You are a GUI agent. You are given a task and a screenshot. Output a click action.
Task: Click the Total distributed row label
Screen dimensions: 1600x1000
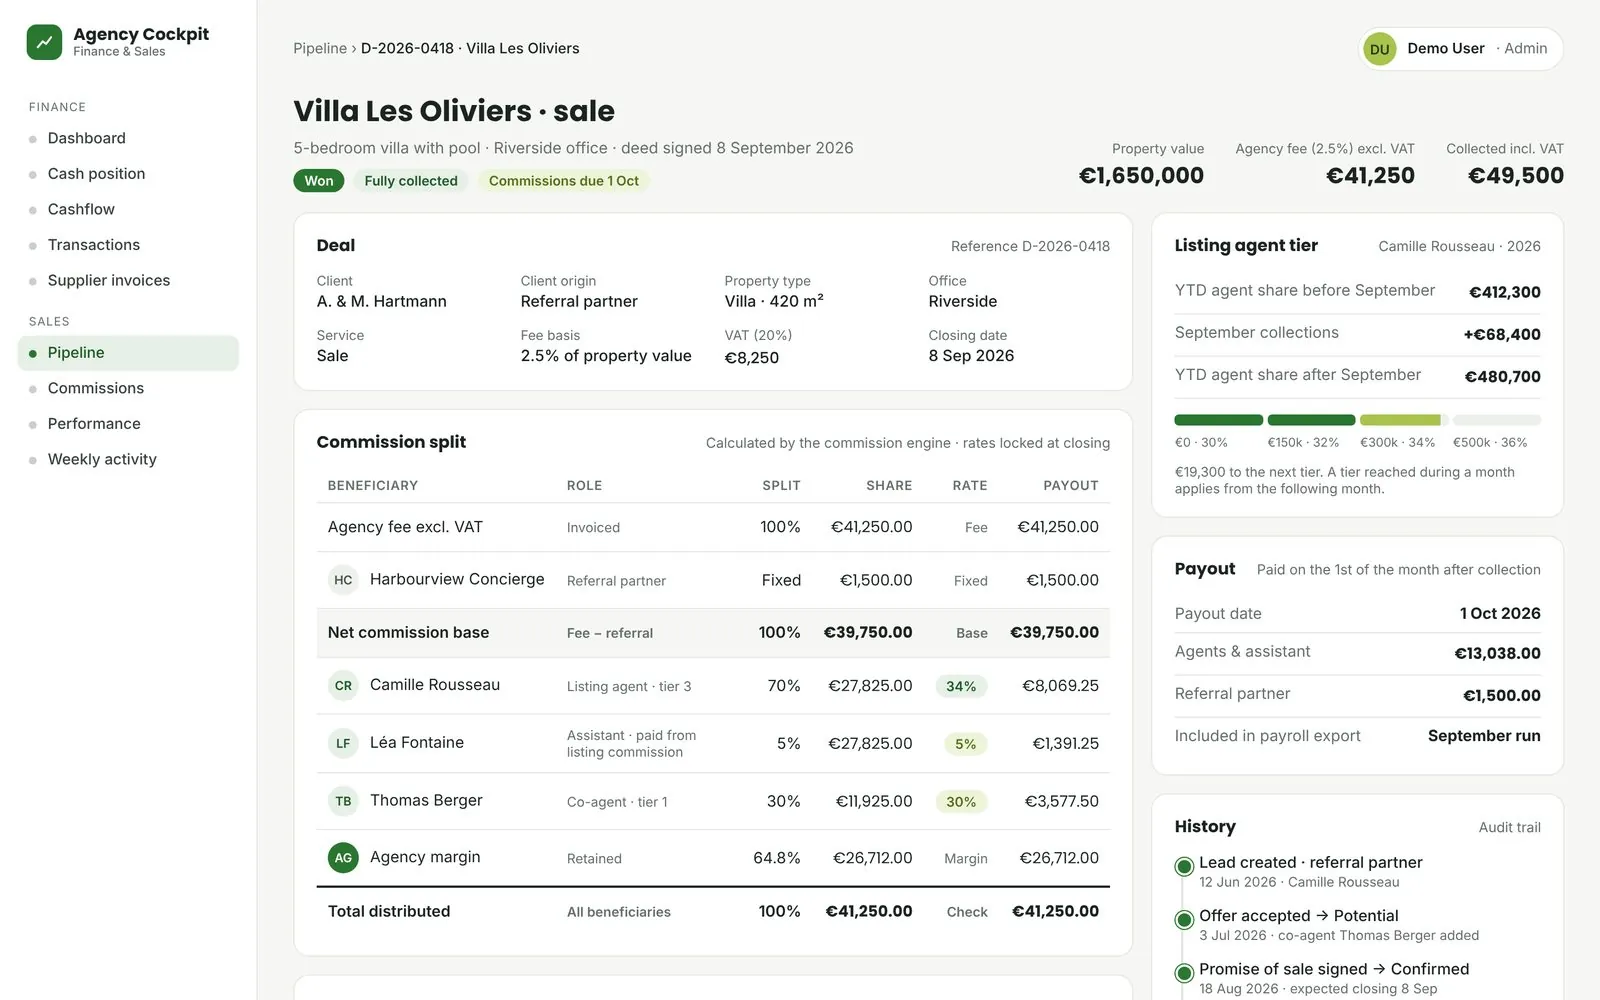coord(389,912)
